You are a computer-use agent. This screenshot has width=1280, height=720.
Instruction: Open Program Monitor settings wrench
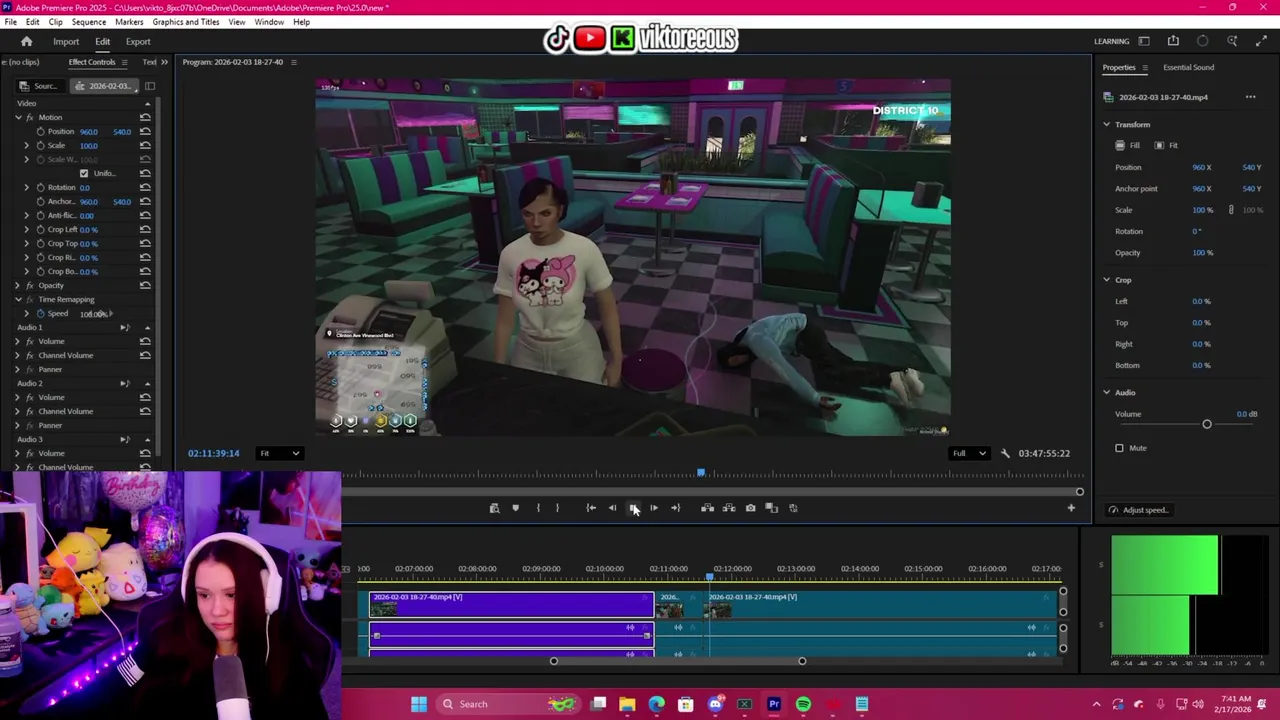tap(1005, 453)
